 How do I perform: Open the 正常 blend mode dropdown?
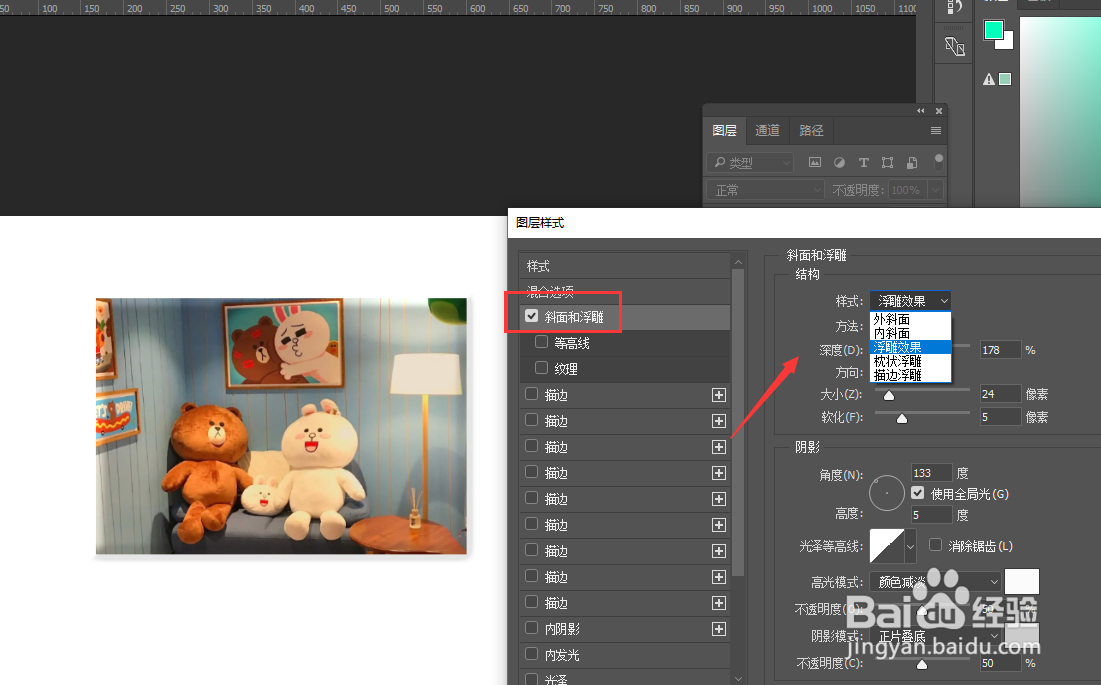(x=765, y=190)
